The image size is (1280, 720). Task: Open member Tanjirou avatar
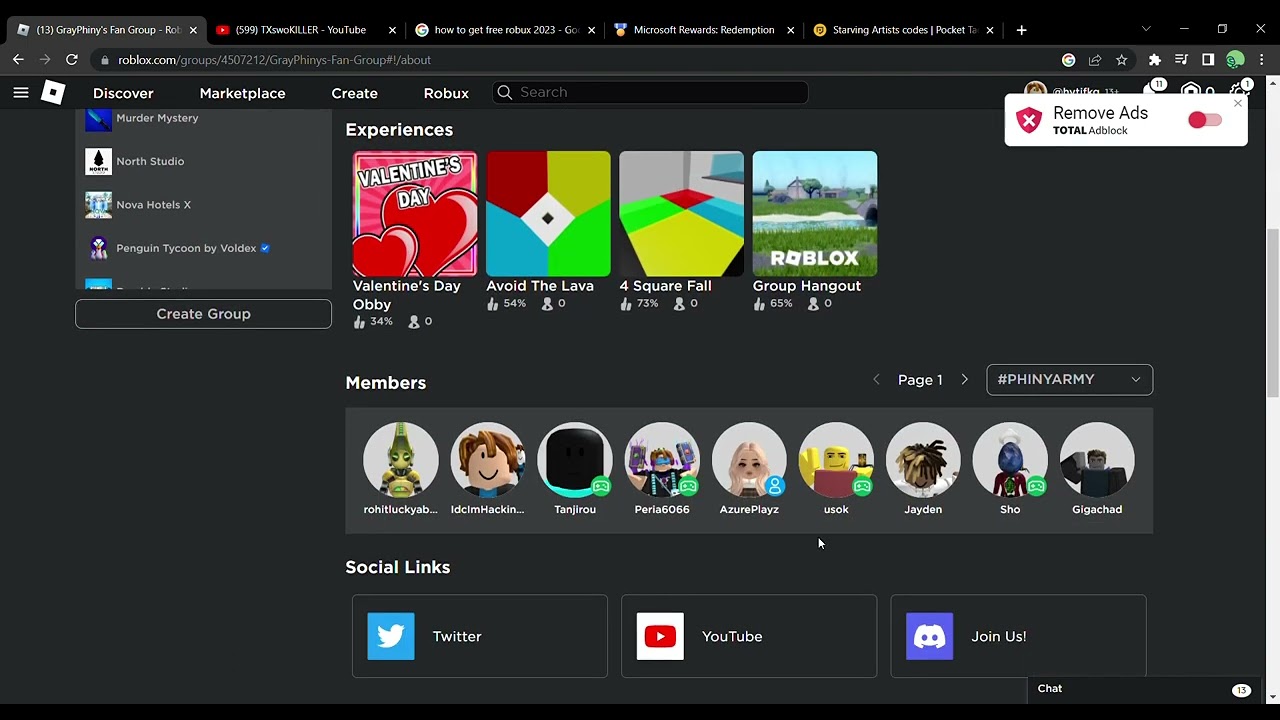(575, 460)
